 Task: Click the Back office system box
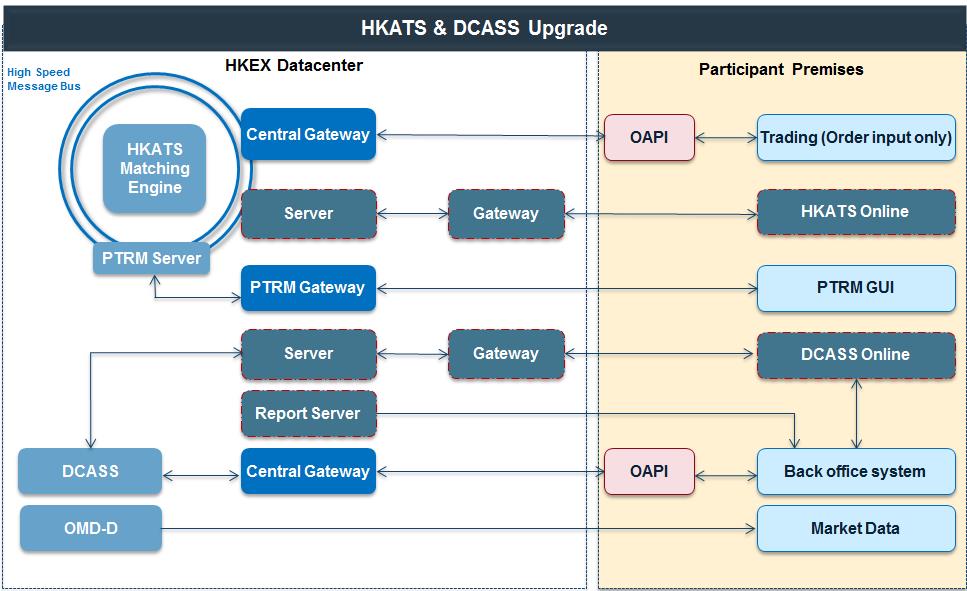pyautogui.click(x=856, y=471)
